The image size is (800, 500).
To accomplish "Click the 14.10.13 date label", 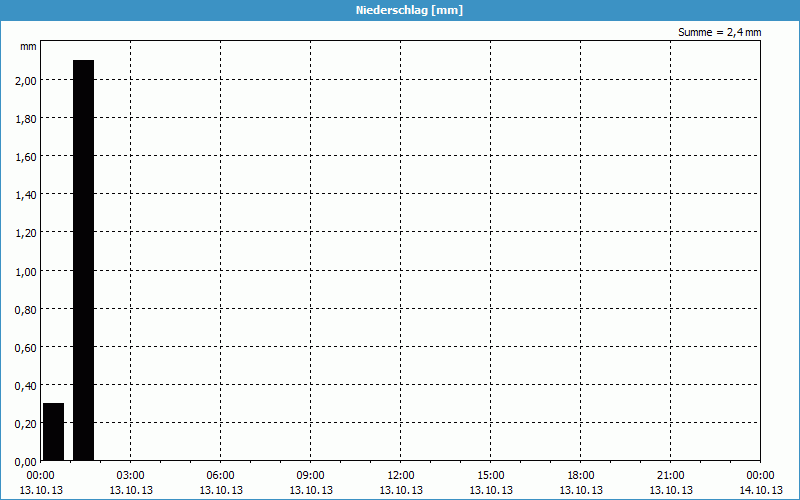I will [x=760, y=490].
